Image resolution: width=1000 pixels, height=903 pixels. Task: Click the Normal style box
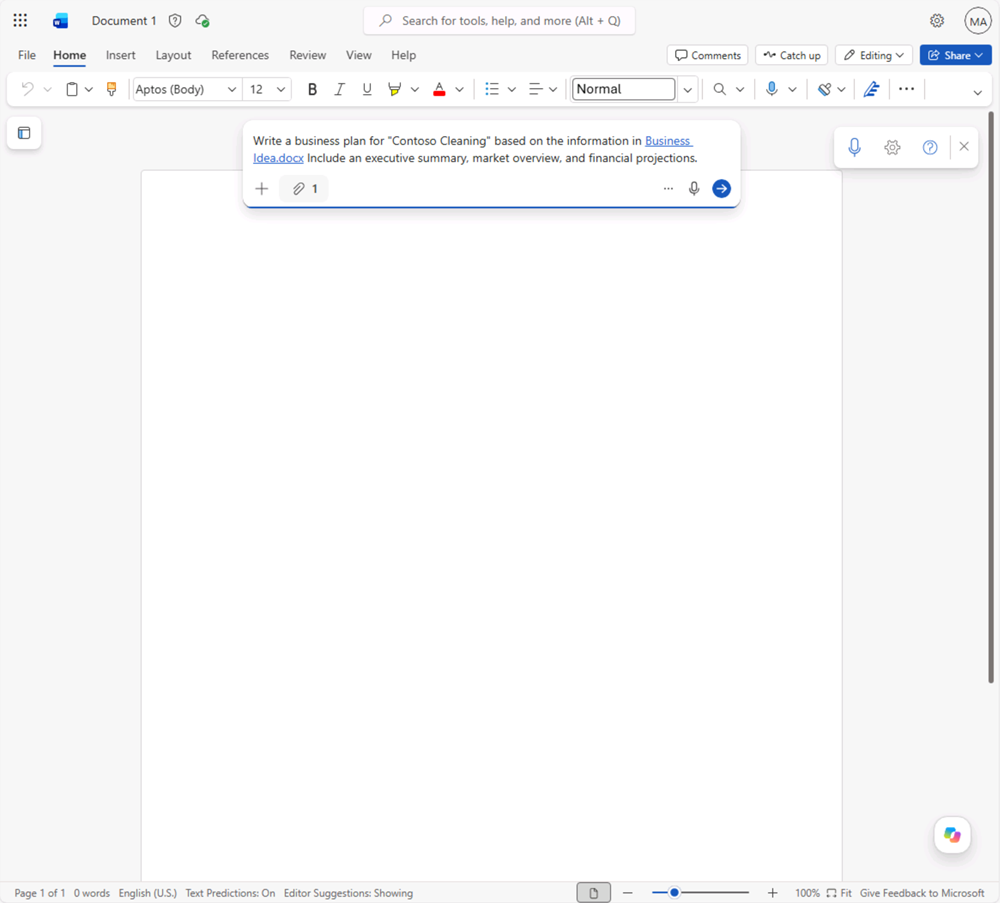624,89
